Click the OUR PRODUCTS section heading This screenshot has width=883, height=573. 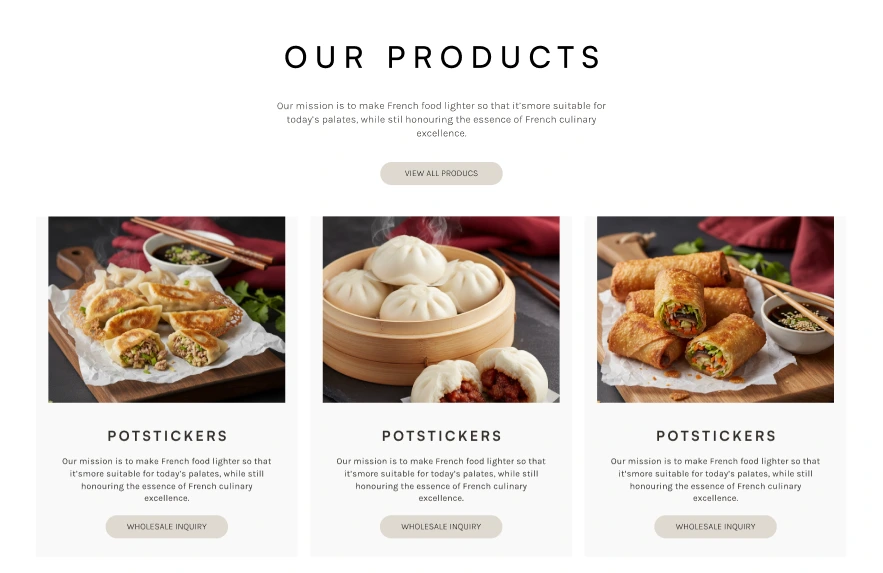443,57
